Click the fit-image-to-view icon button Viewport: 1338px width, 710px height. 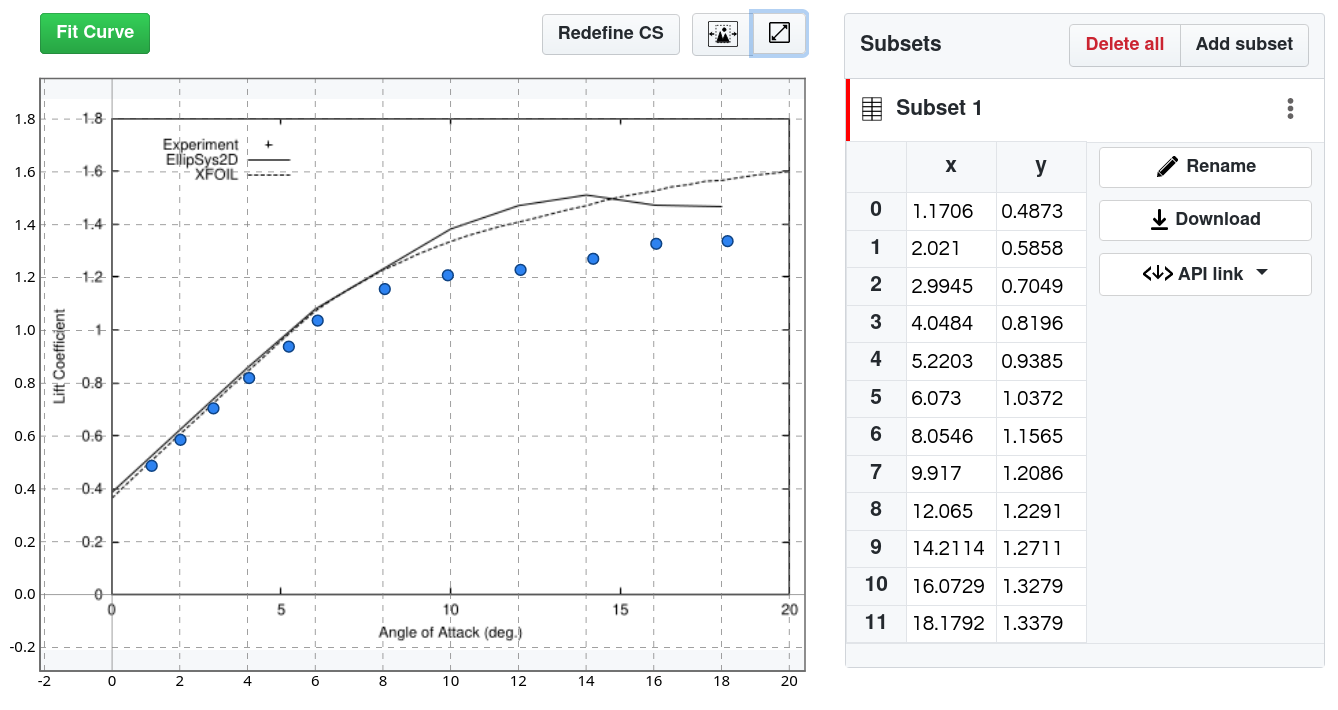pos(721,34)
